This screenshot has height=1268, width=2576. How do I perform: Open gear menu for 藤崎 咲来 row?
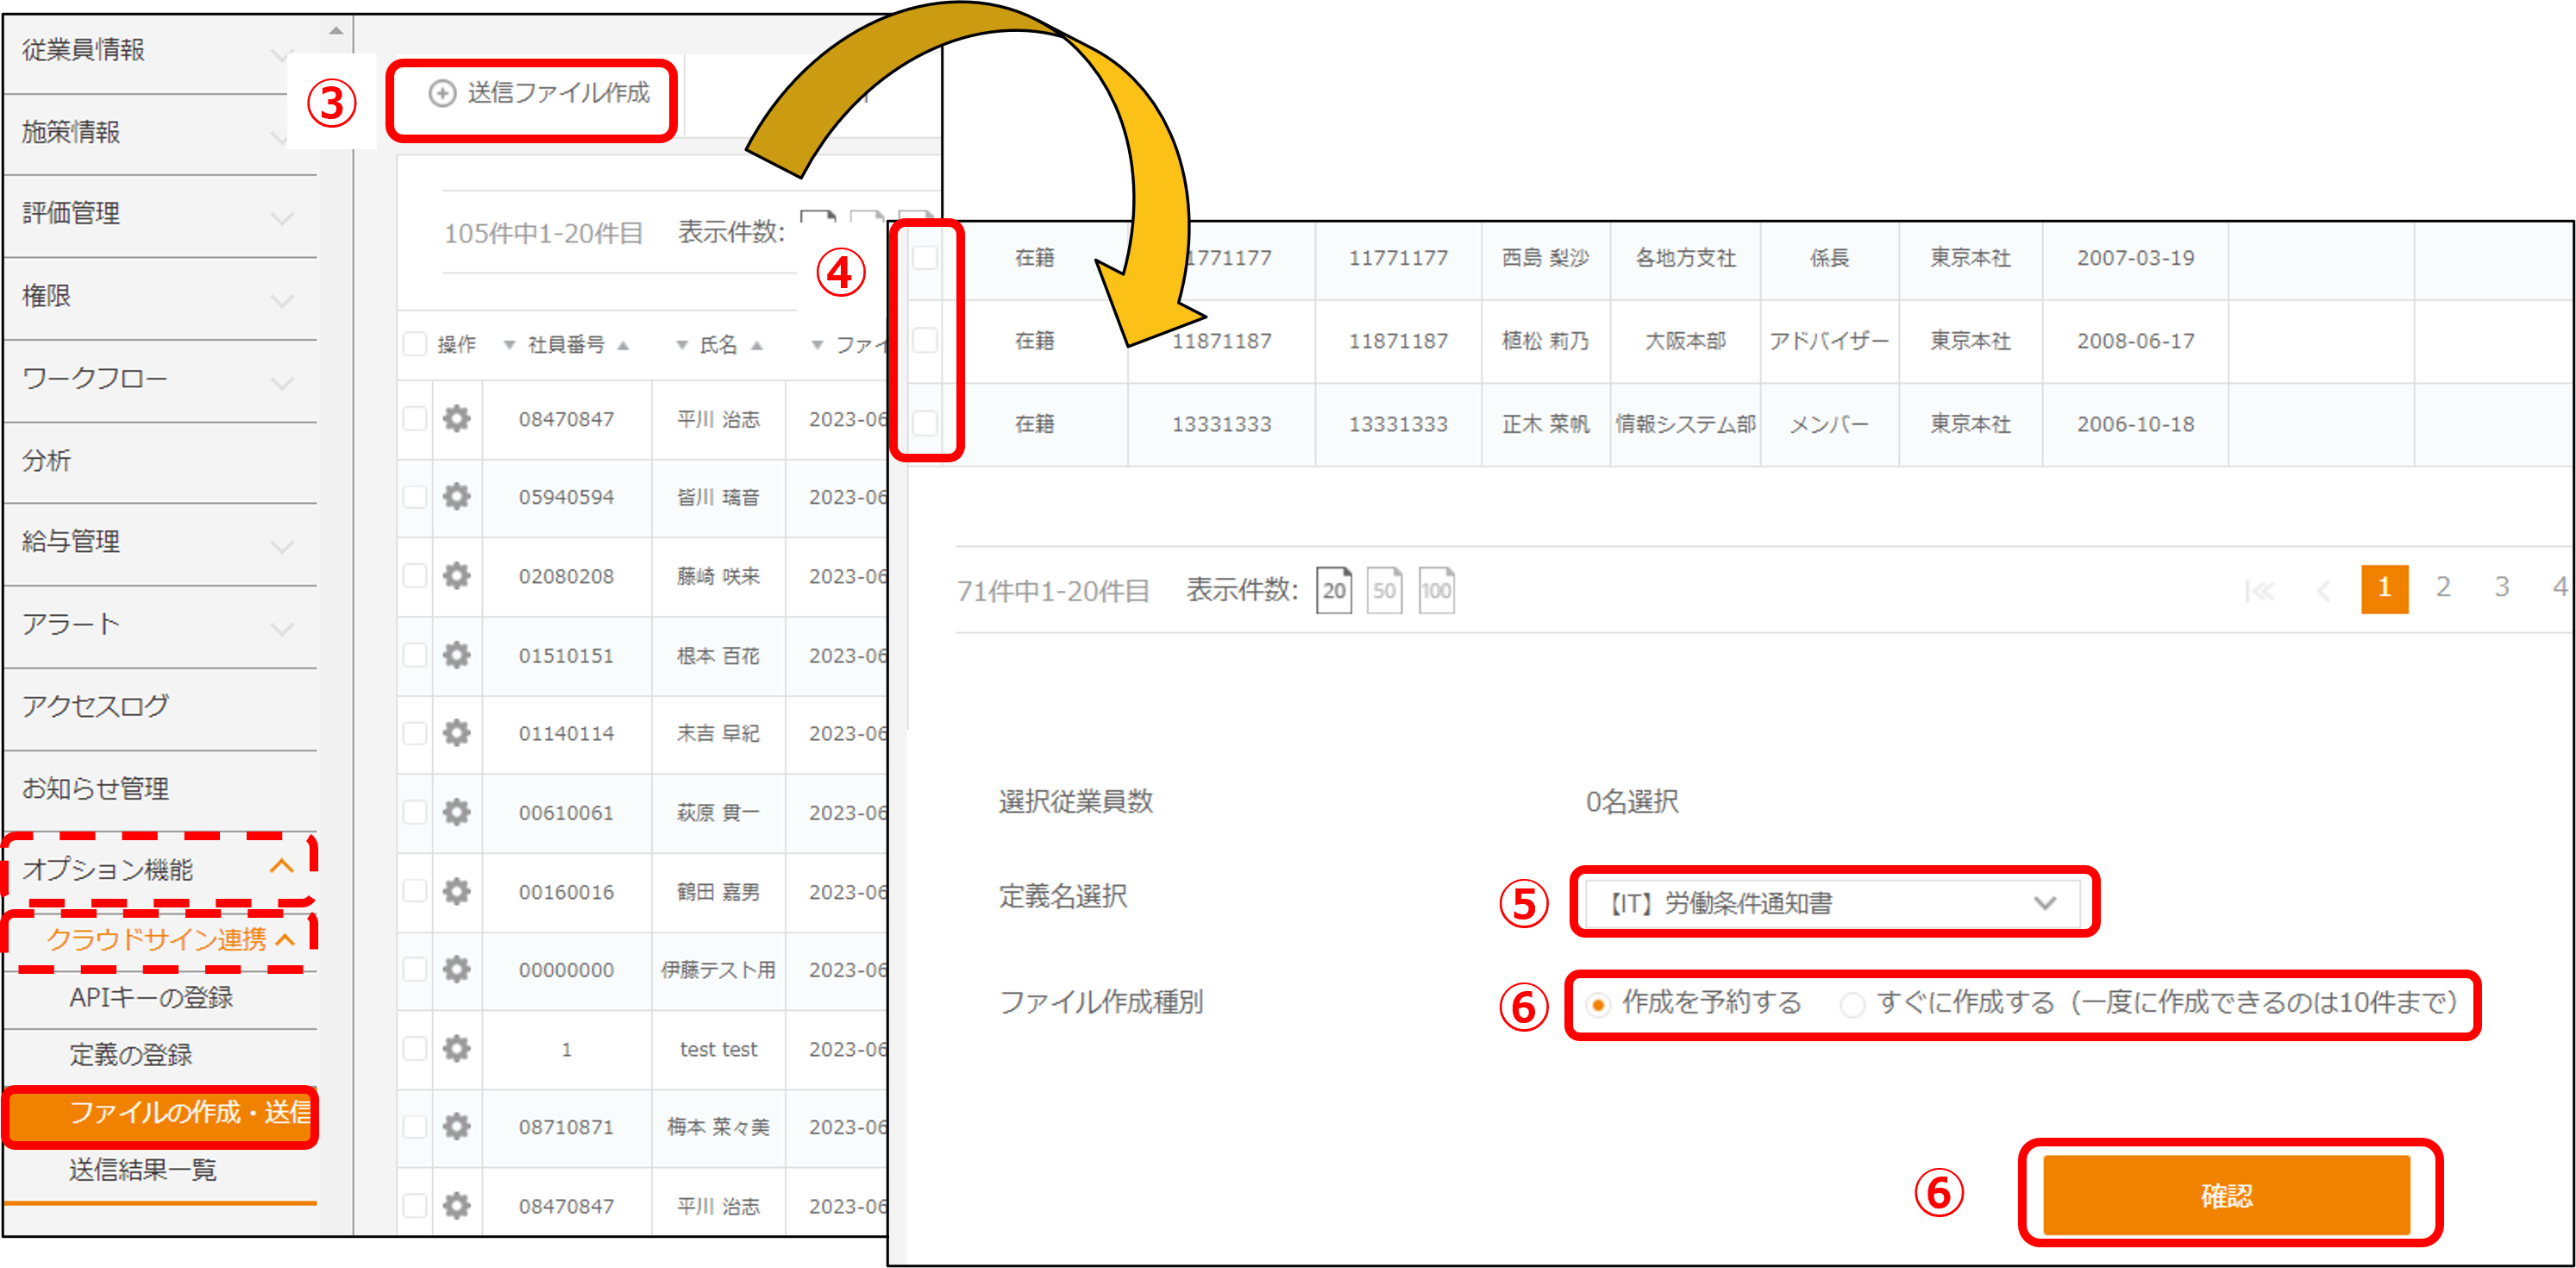457,576
